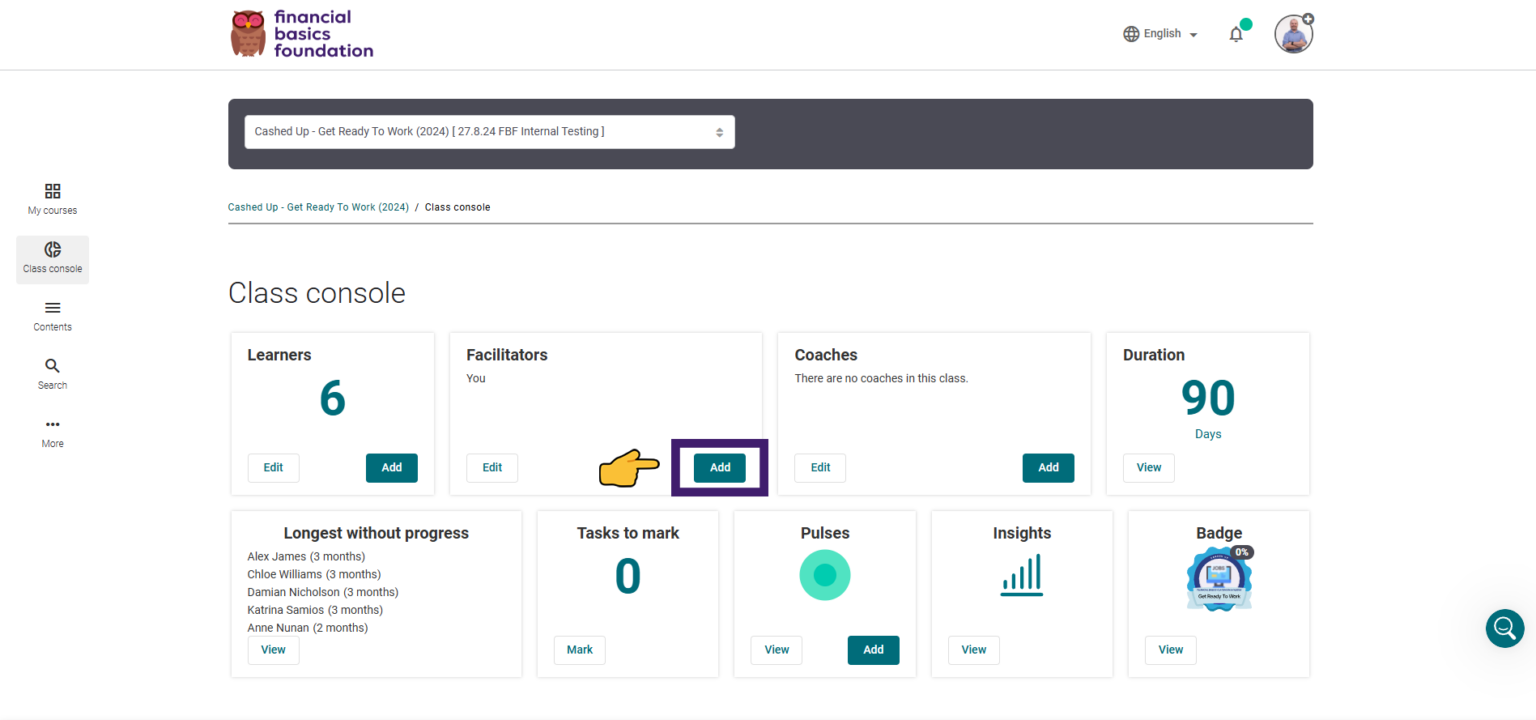
Task: Click the Get Ready To Work badge image
Action: (1219, 579)
